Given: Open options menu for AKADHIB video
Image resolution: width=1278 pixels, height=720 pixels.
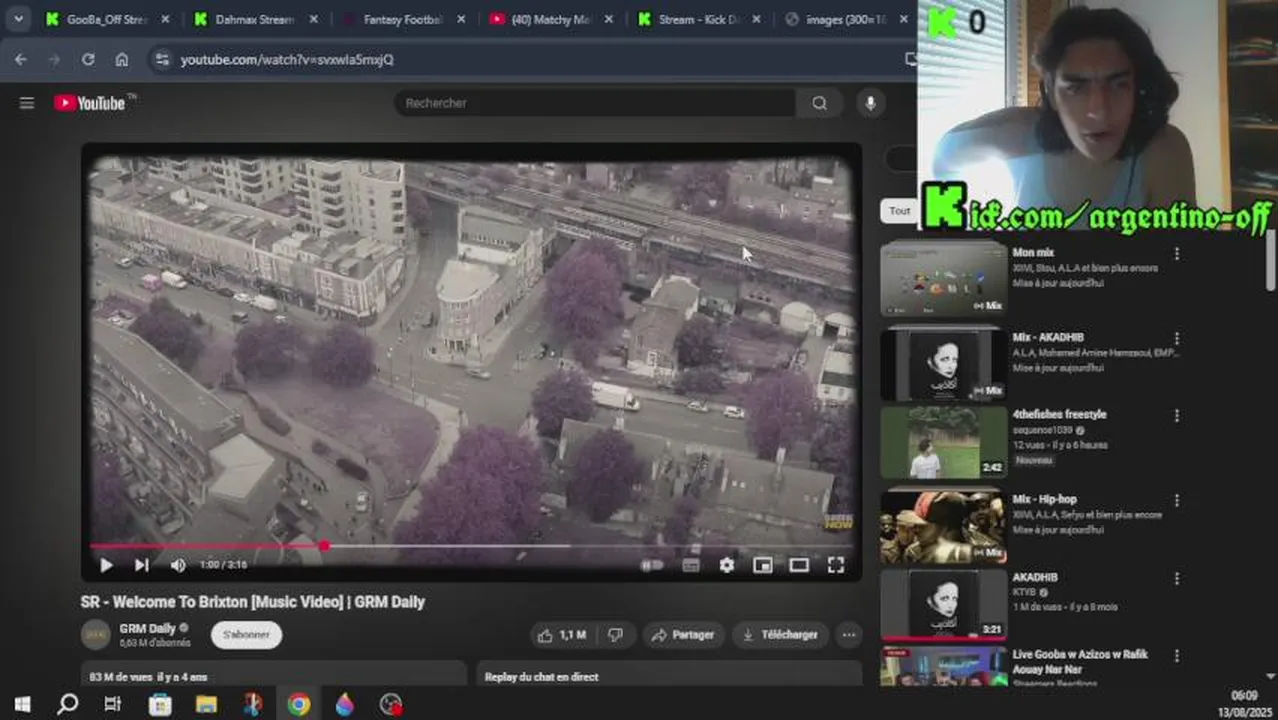Looking at the screenshot, I should pyautogui.click(x=1177, y=579).
